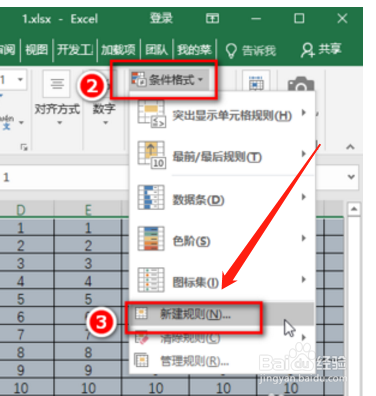This screenshot has width=376, height=396.
Task: Expand Icon Sets submenu arrow
Action: click(304, 279)
